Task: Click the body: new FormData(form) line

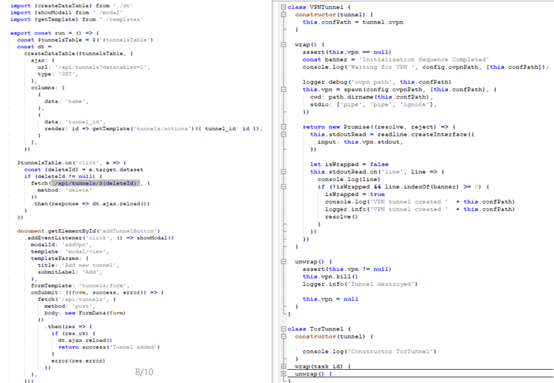Action: click(x=85, y=313)
